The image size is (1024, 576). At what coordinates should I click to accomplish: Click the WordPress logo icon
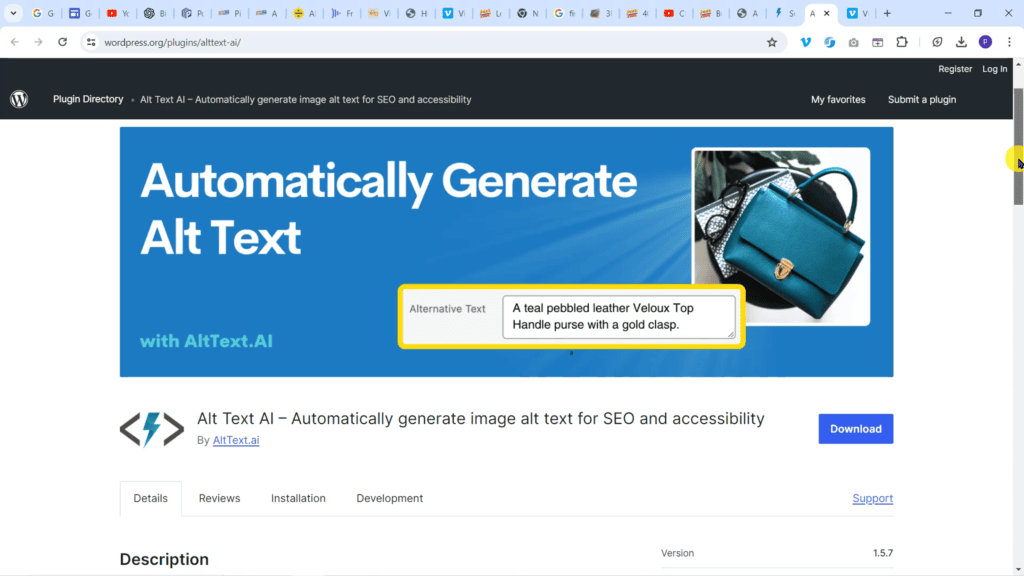tap(19, 99)
